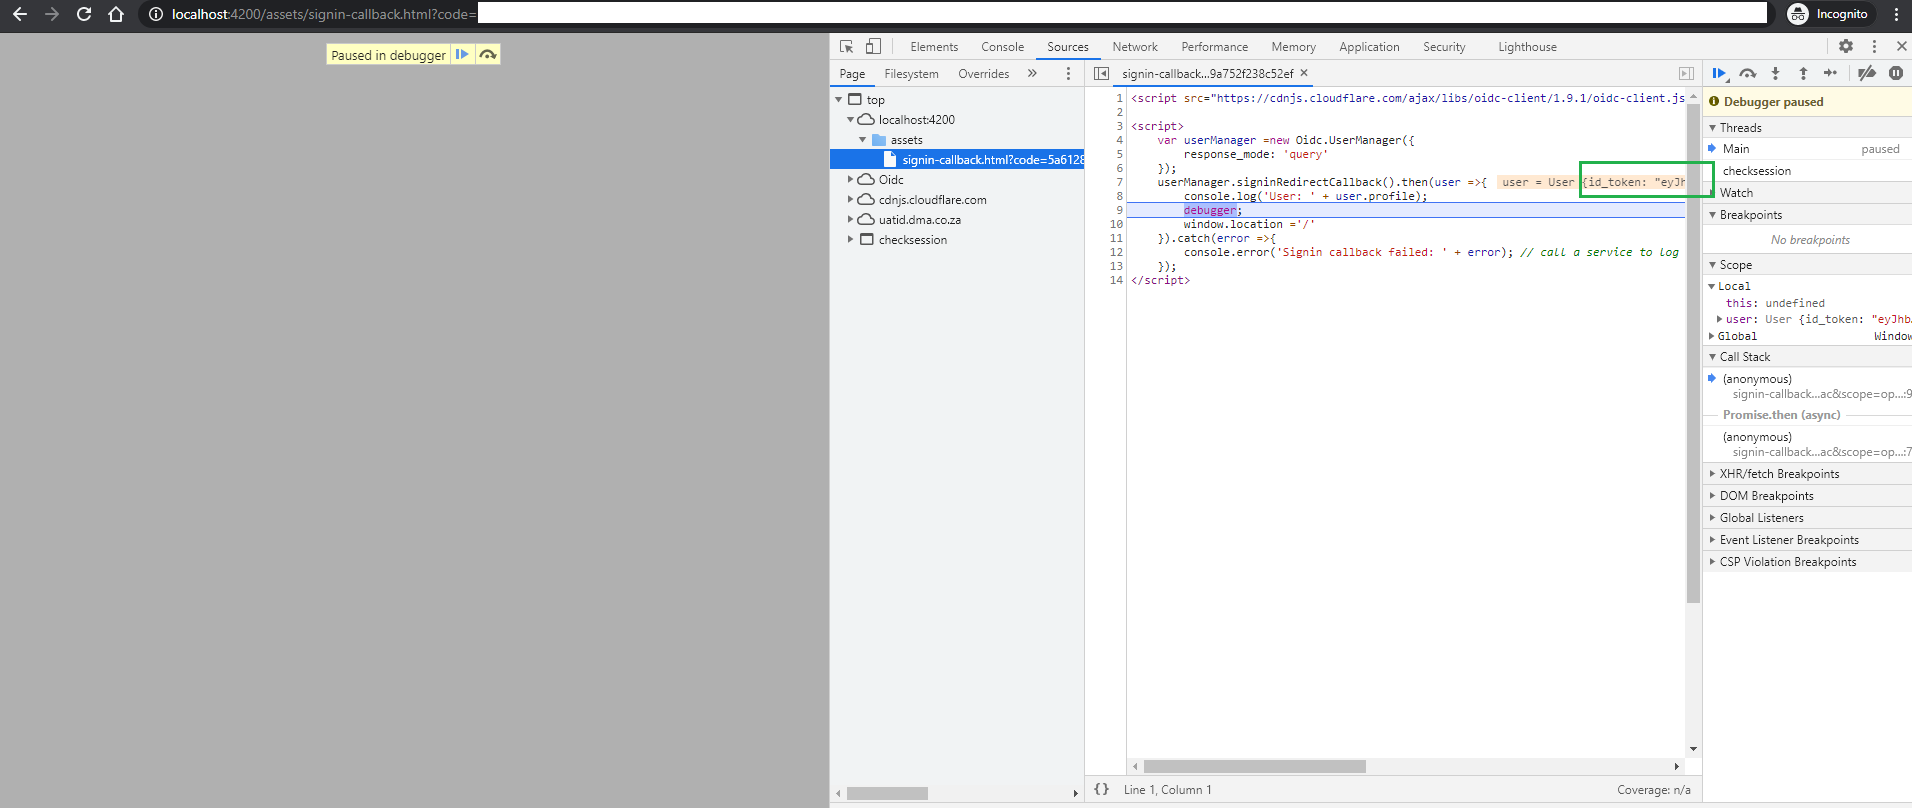Open DevTools customize menu (three dots)
Screen dimensions: 1912x808
tap(1874, 46)
